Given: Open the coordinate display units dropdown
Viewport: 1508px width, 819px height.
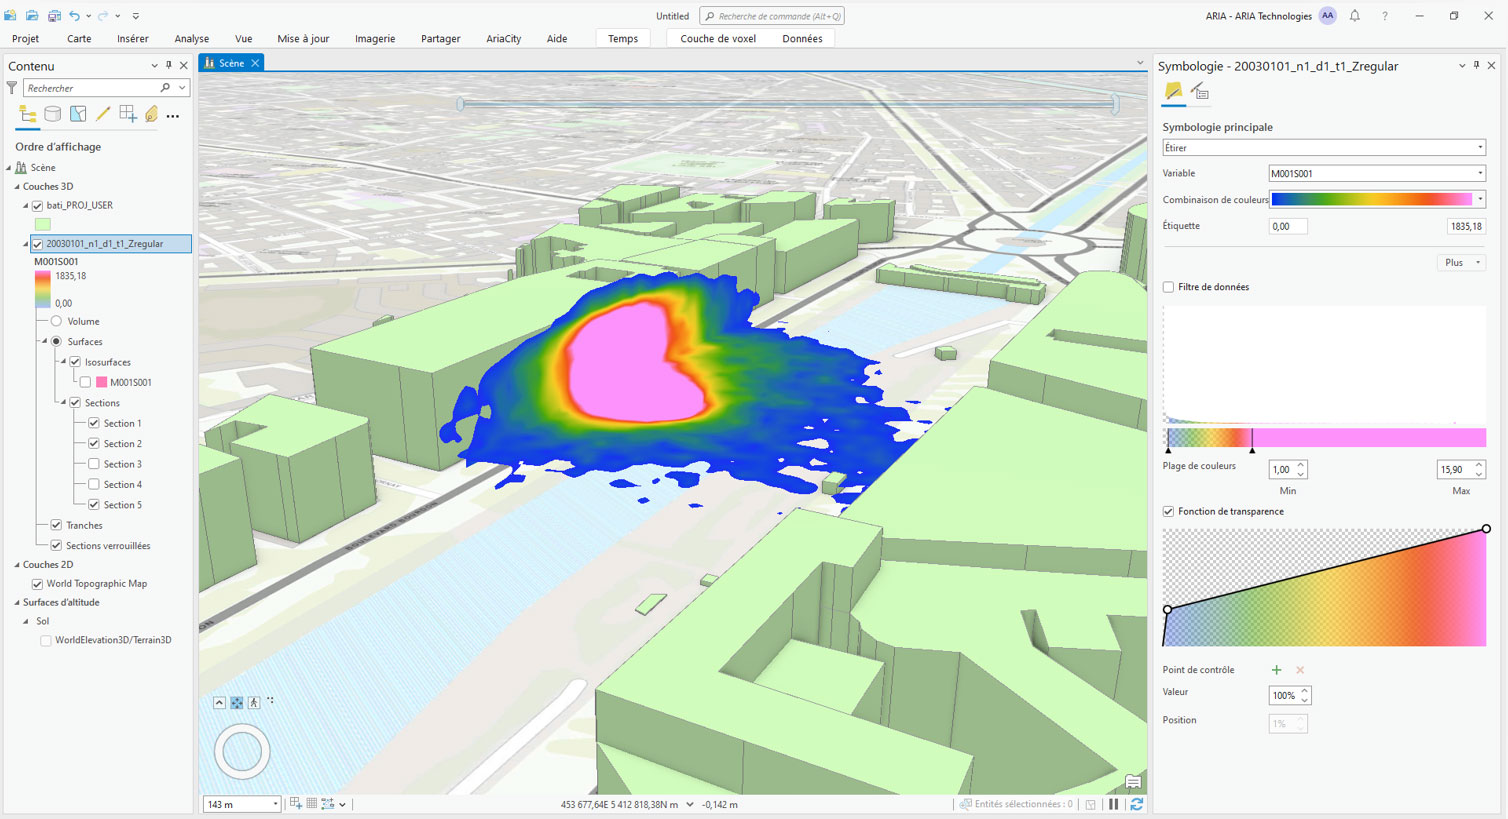Looking at the screenshot, I should (x=690, y=804).
